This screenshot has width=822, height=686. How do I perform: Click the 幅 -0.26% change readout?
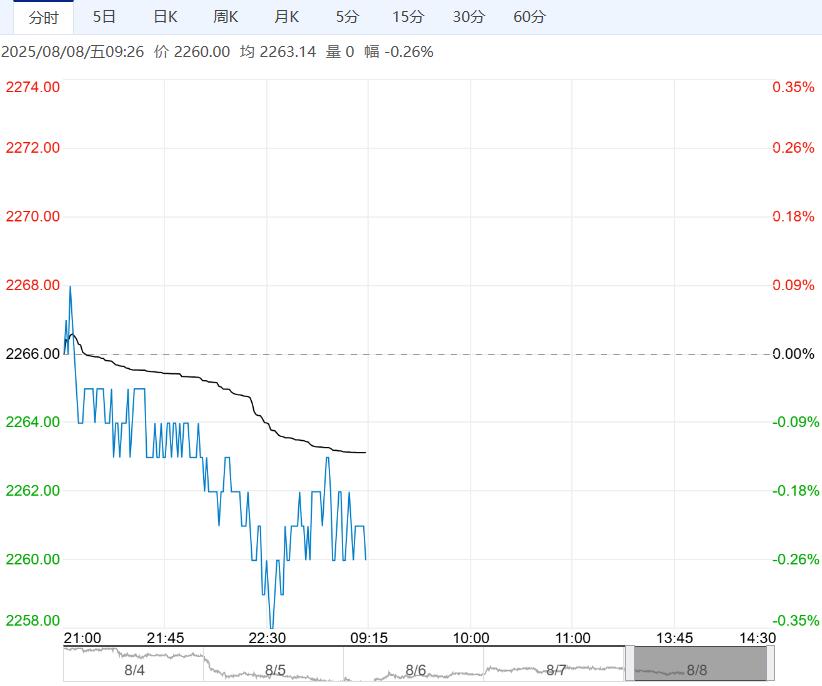pyautogui.click(x=399, y=52)
